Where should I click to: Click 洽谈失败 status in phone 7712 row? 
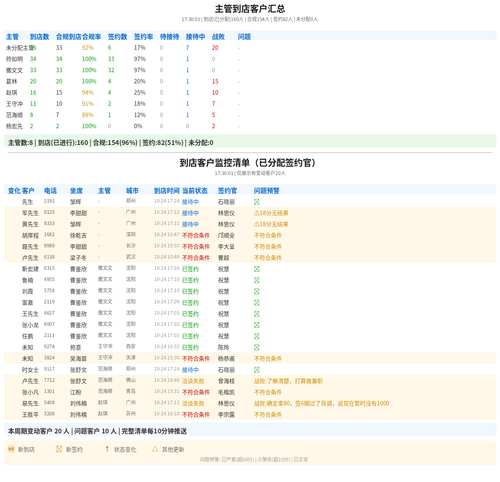point(193,381)
